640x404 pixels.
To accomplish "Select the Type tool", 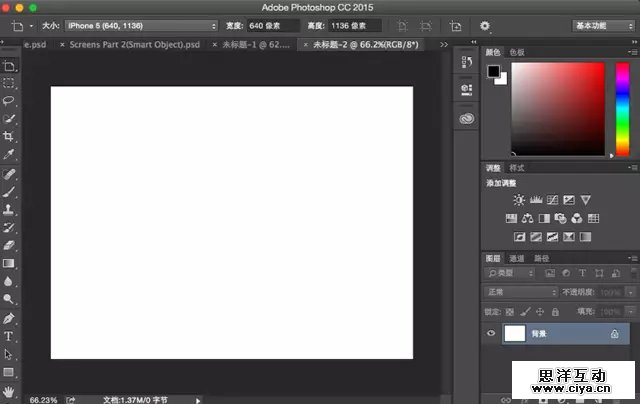I will 9,336.
